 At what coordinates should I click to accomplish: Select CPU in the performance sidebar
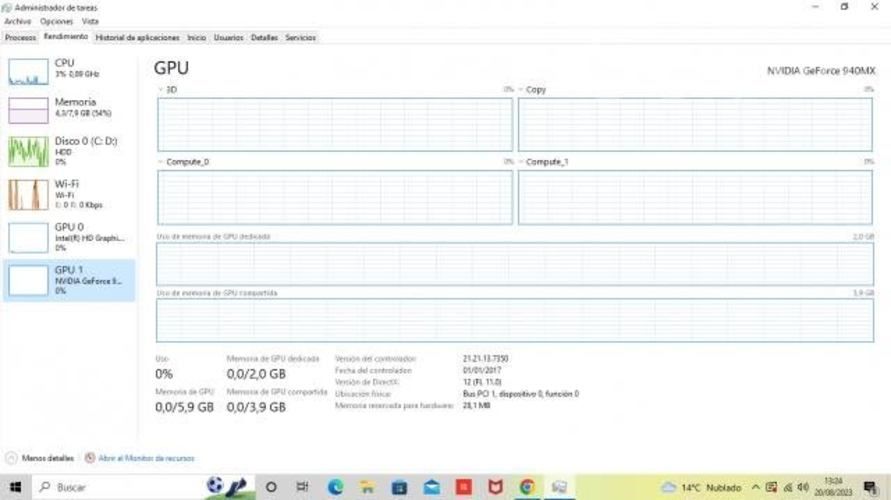point(69,71)
